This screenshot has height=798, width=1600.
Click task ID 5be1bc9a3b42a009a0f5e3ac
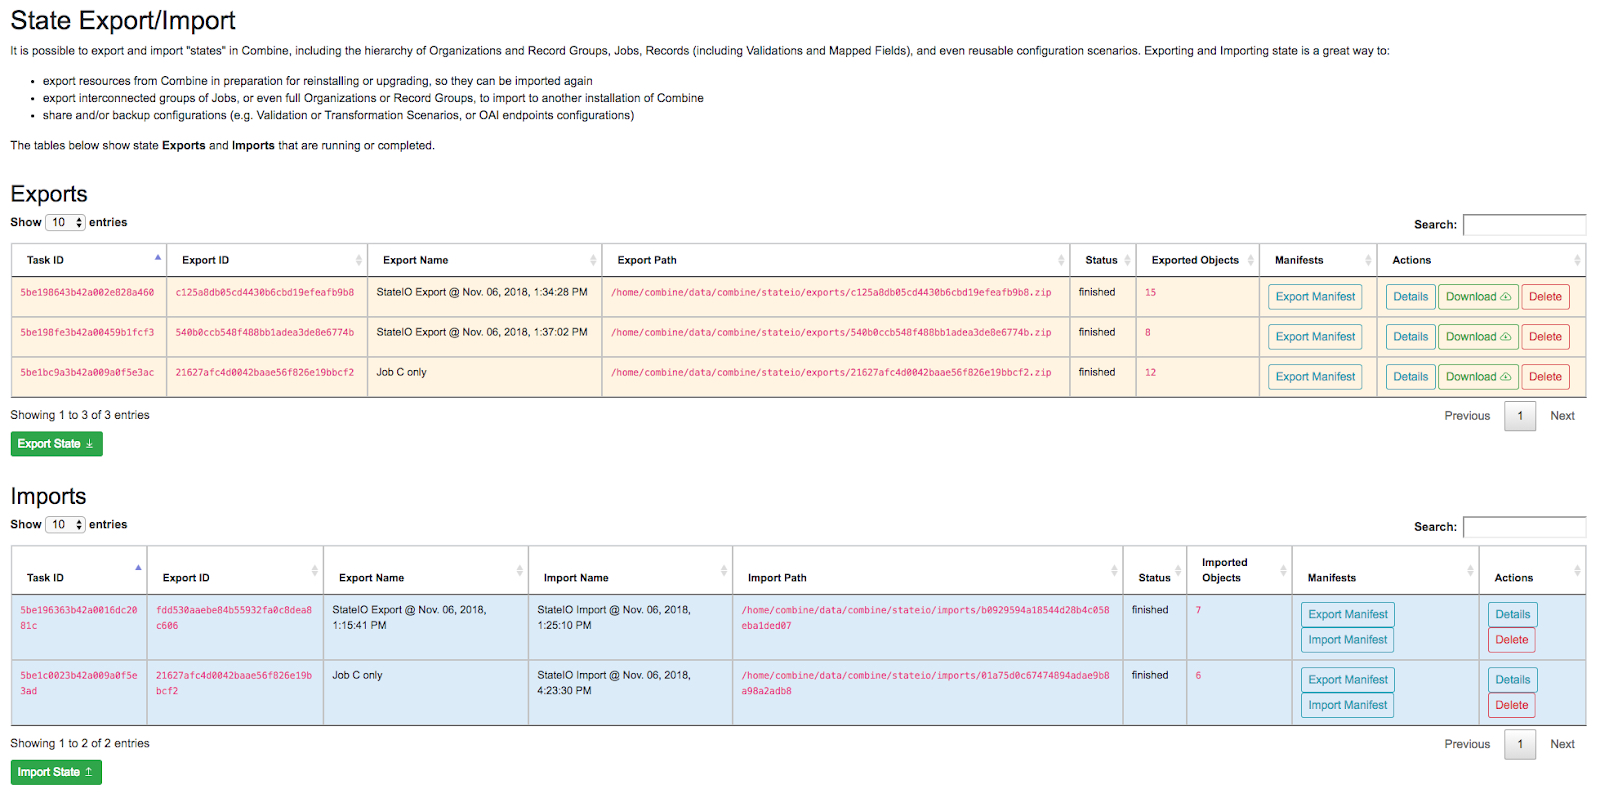[87, 373]
